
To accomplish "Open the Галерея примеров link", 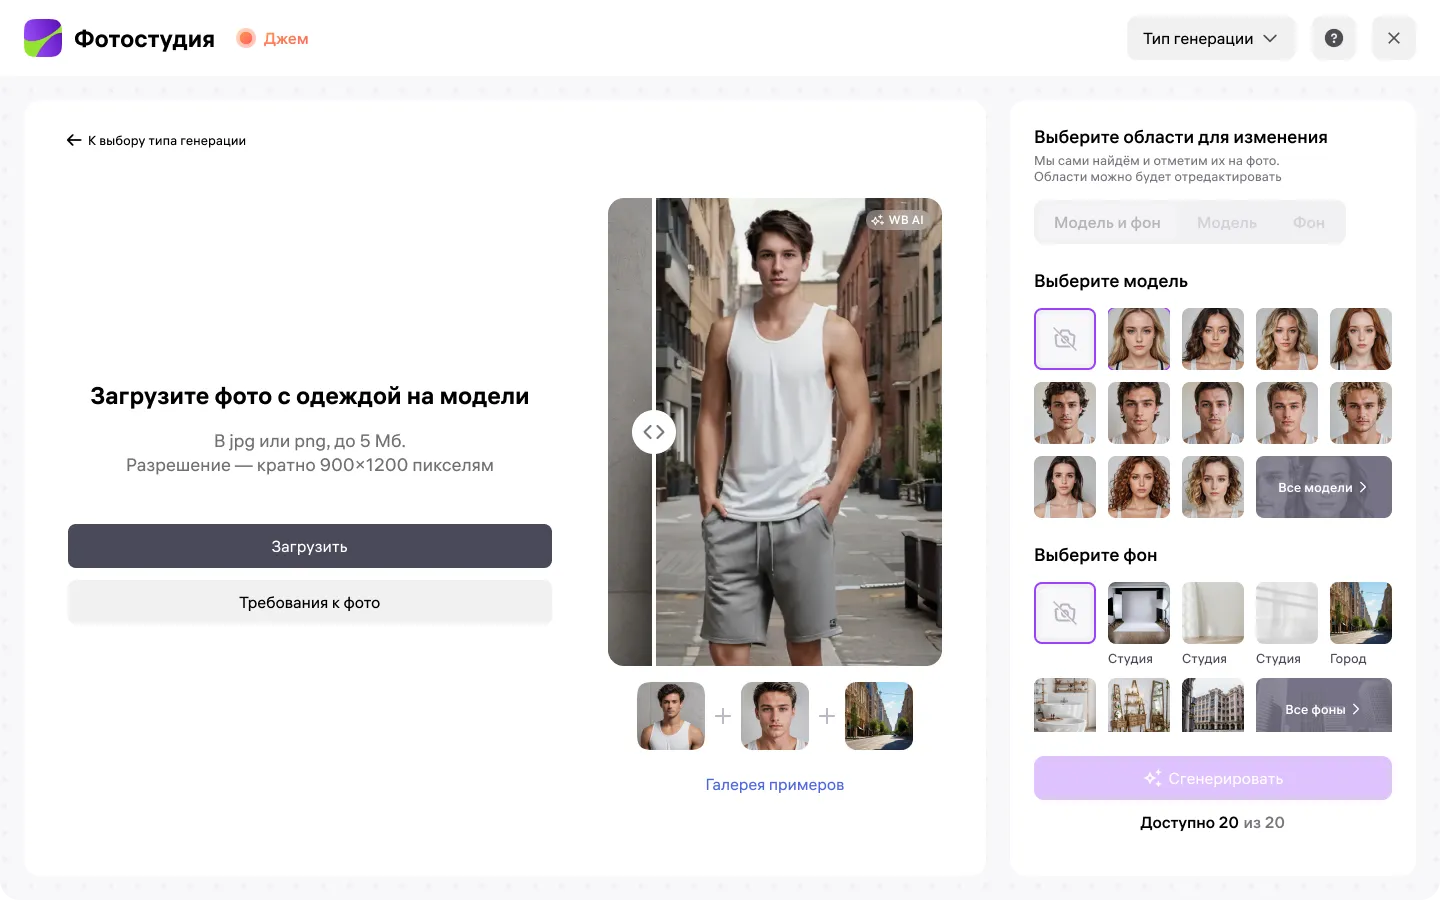I will point(774,785).
